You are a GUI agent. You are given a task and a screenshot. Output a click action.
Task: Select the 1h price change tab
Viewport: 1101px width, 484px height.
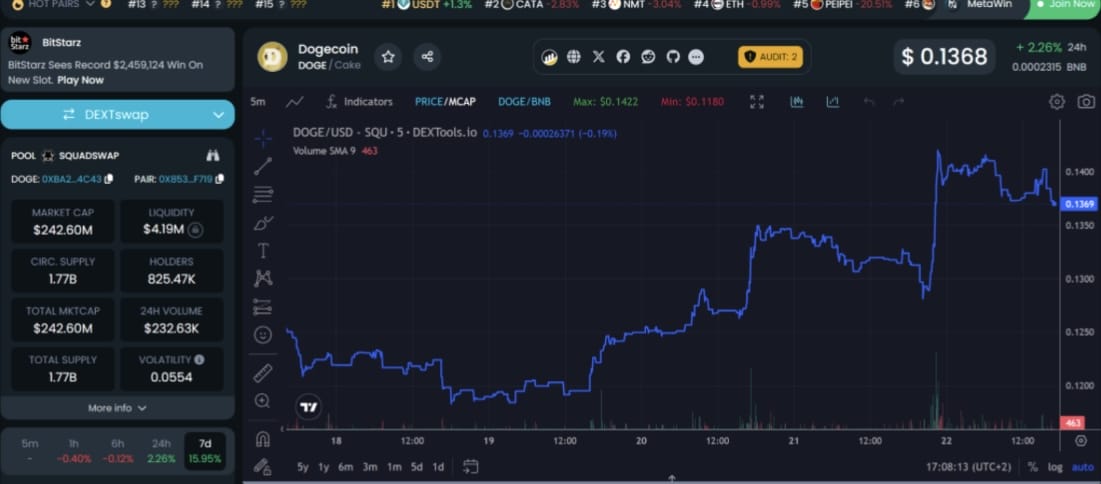point(74,451)
